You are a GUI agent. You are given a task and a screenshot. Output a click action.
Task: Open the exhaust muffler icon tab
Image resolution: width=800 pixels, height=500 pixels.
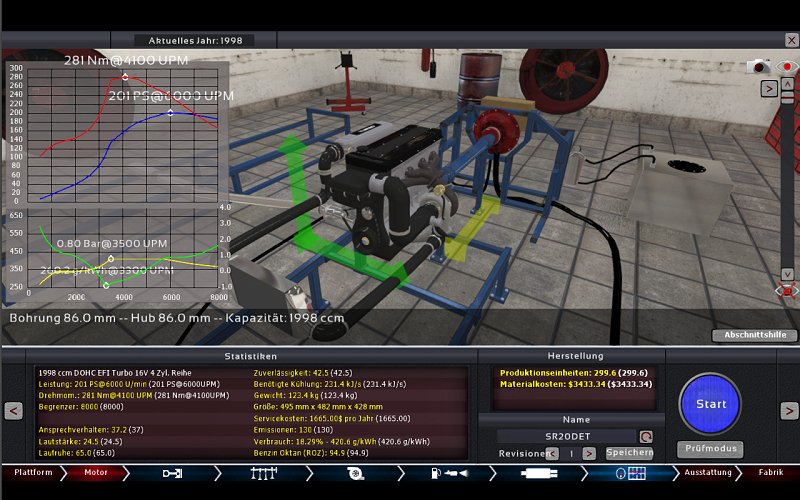539,473
